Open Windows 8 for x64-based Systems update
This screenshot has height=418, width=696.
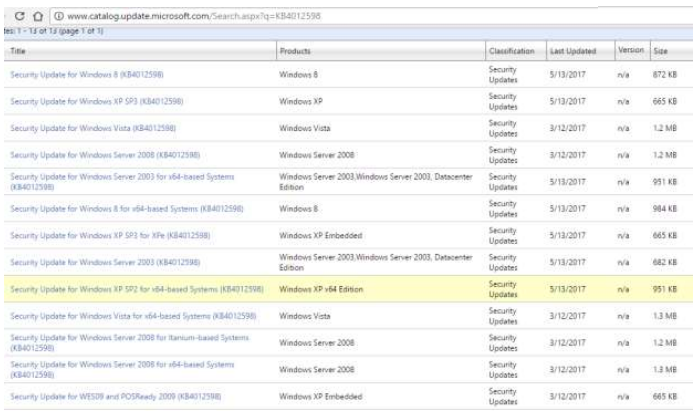click(x=126, y=210)
